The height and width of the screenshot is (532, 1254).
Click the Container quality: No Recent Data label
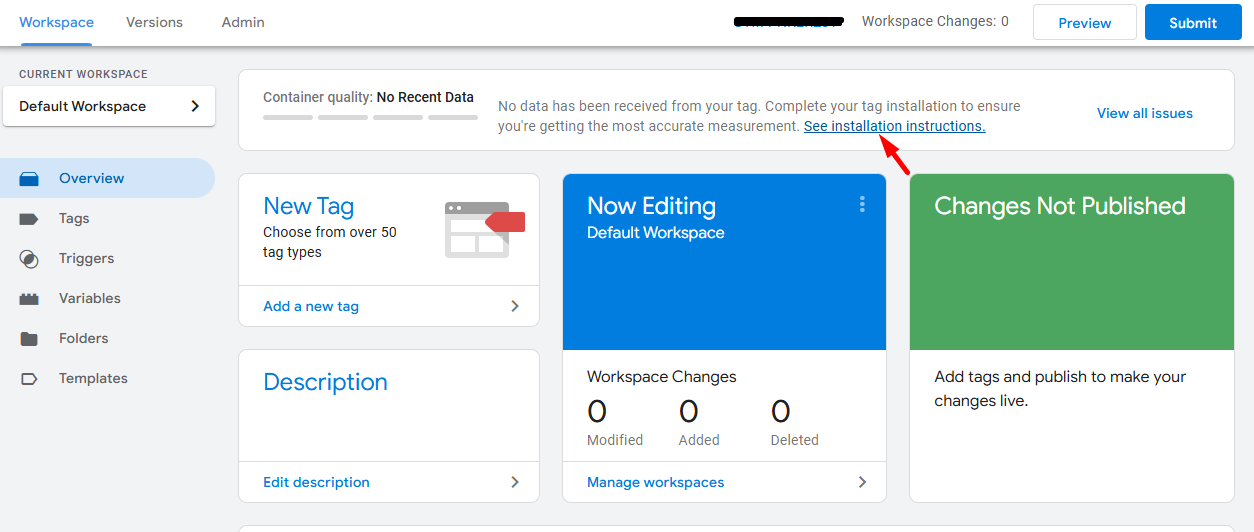point(368,97)
